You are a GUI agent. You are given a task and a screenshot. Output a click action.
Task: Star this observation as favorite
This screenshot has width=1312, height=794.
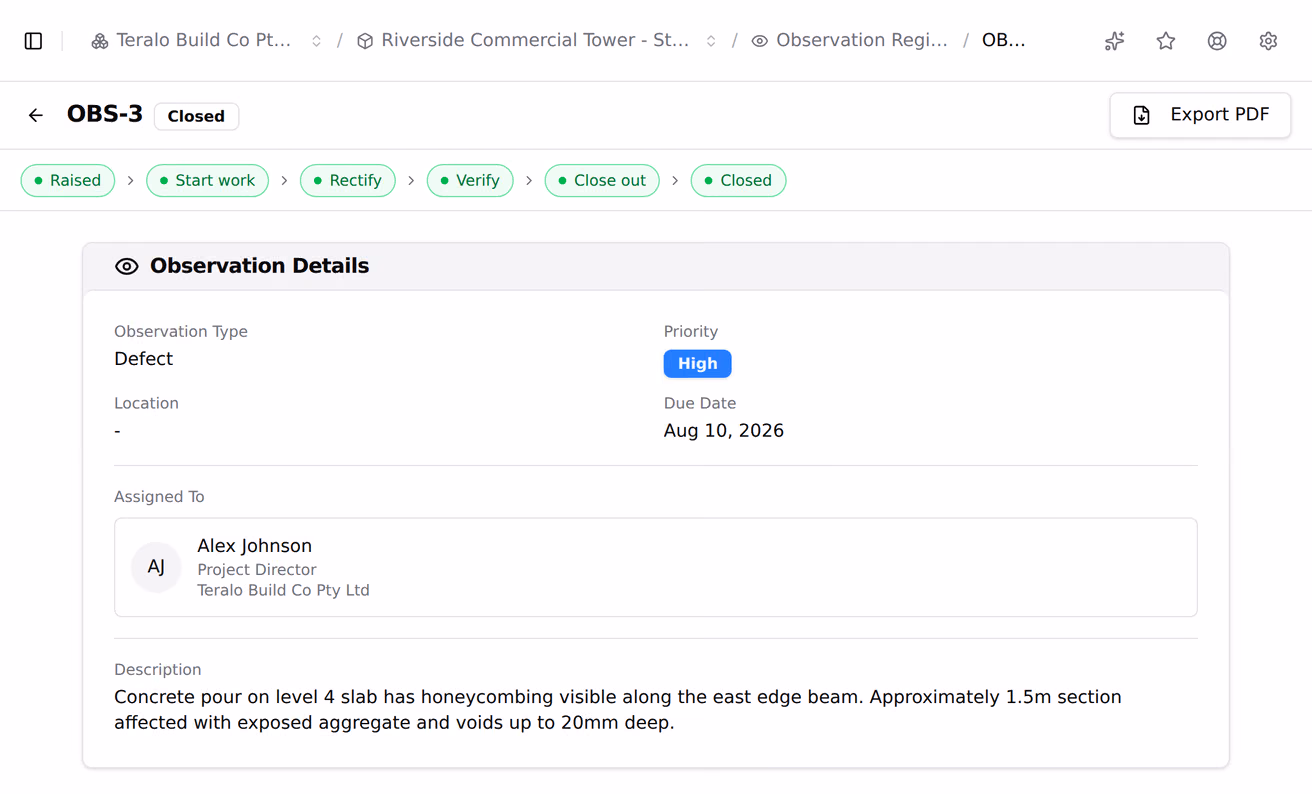pos(1166,41)
